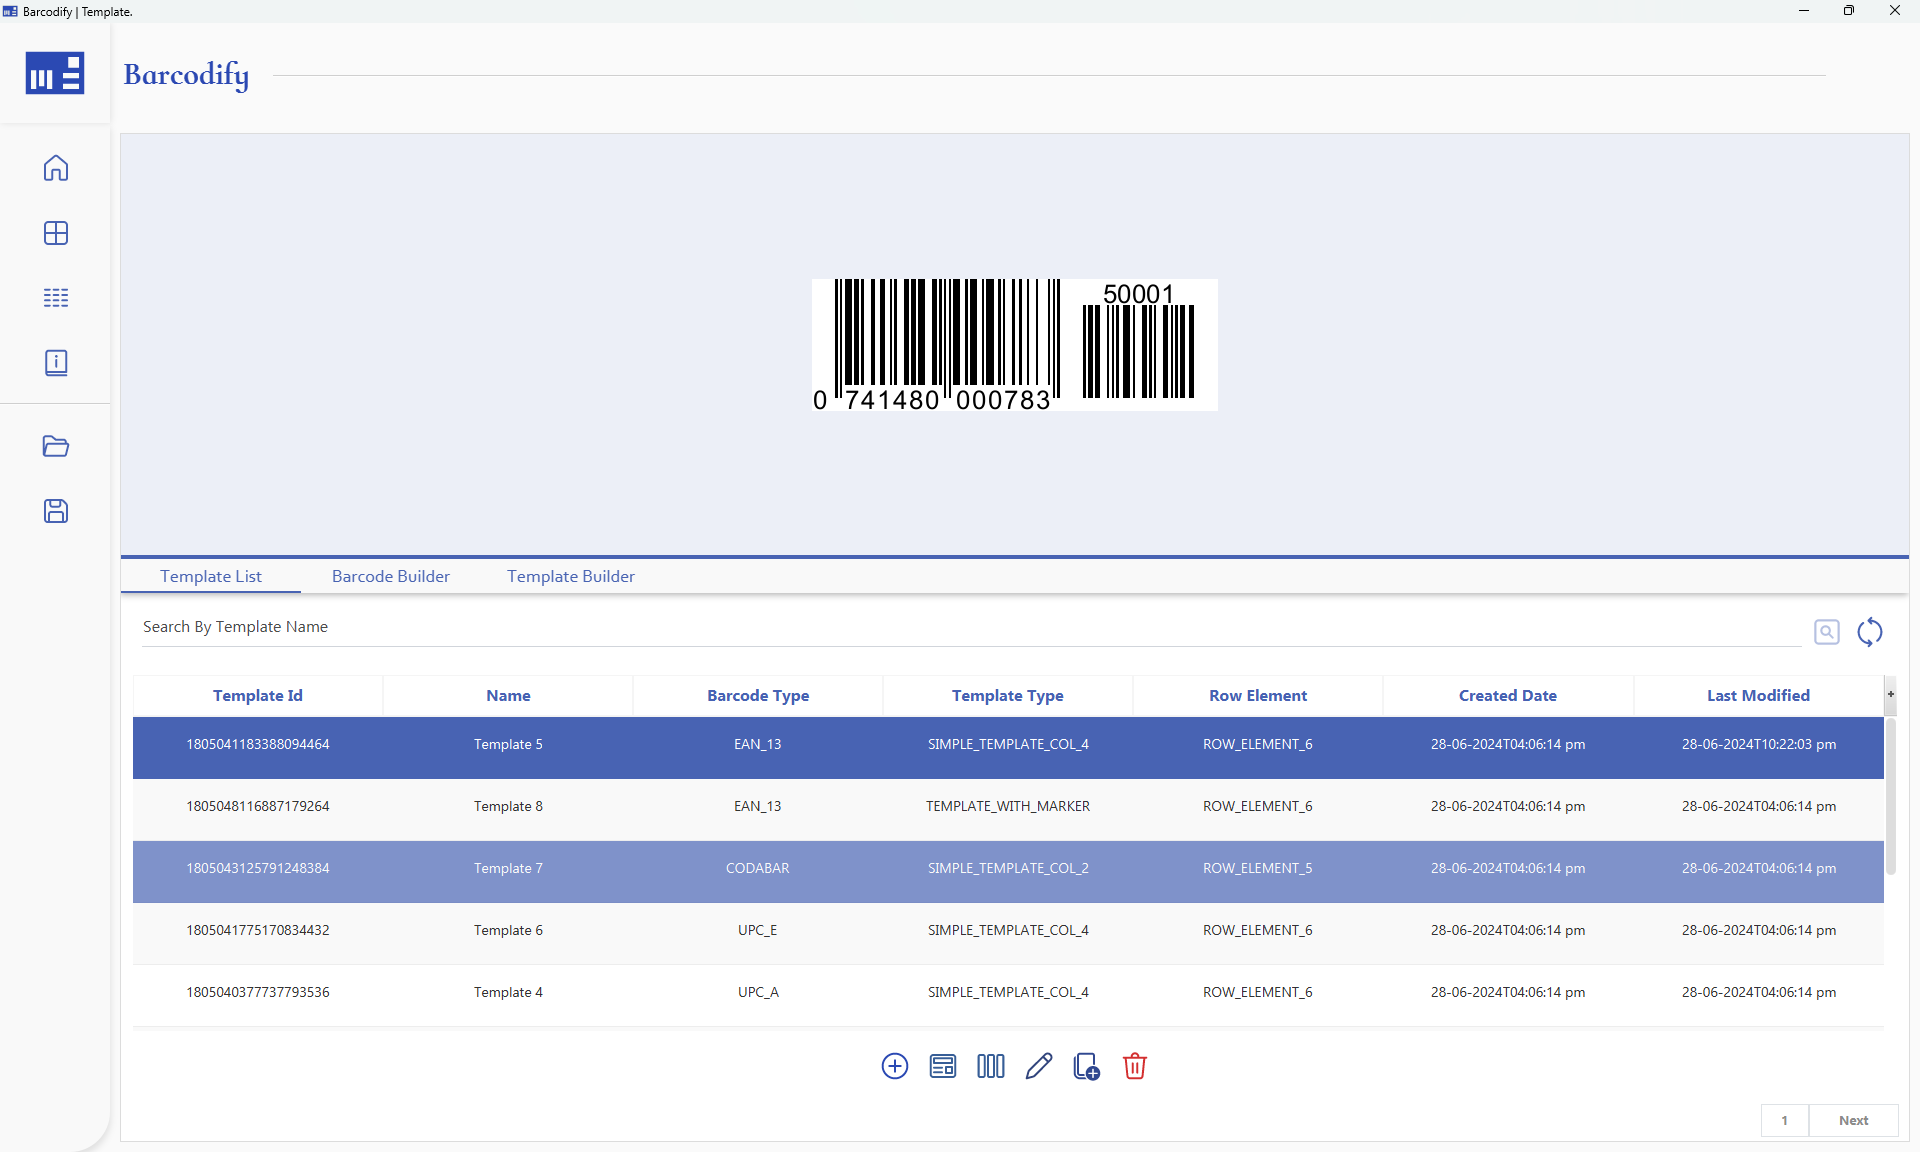Click page number 1 button

click(1784, 1121)
